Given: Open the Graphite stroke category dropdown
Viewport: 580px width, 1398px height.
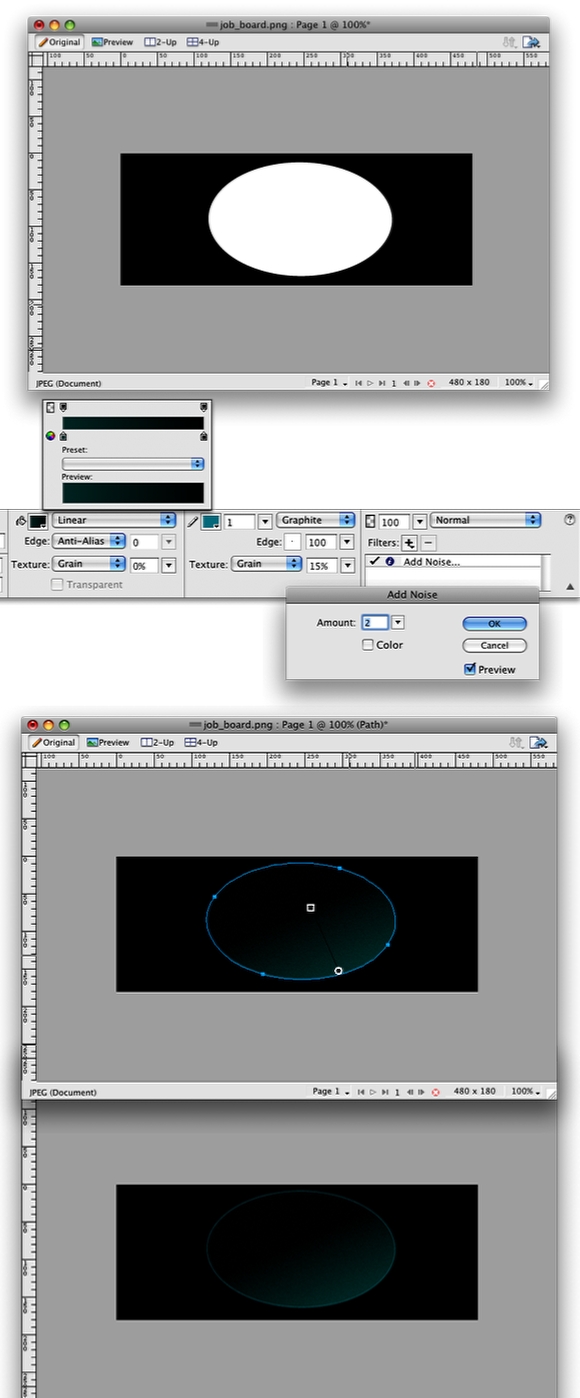Looking at the screenshot, I should (x=316, y=520).
